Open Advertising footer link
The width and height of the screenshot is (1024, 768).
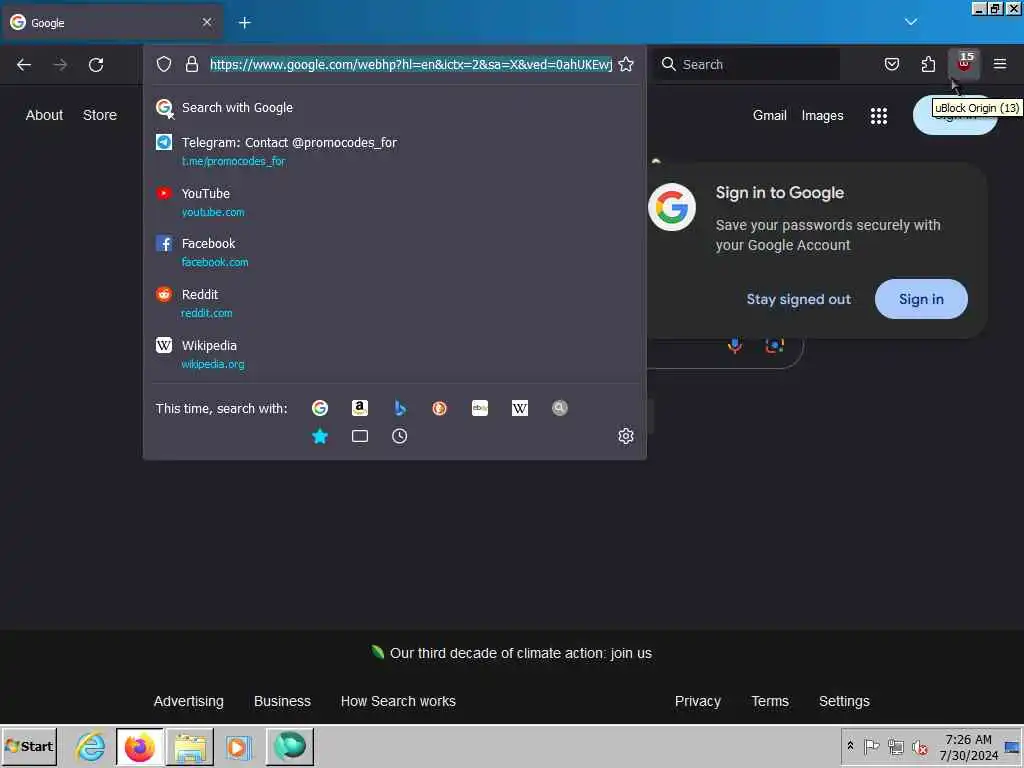pos(189,701)
